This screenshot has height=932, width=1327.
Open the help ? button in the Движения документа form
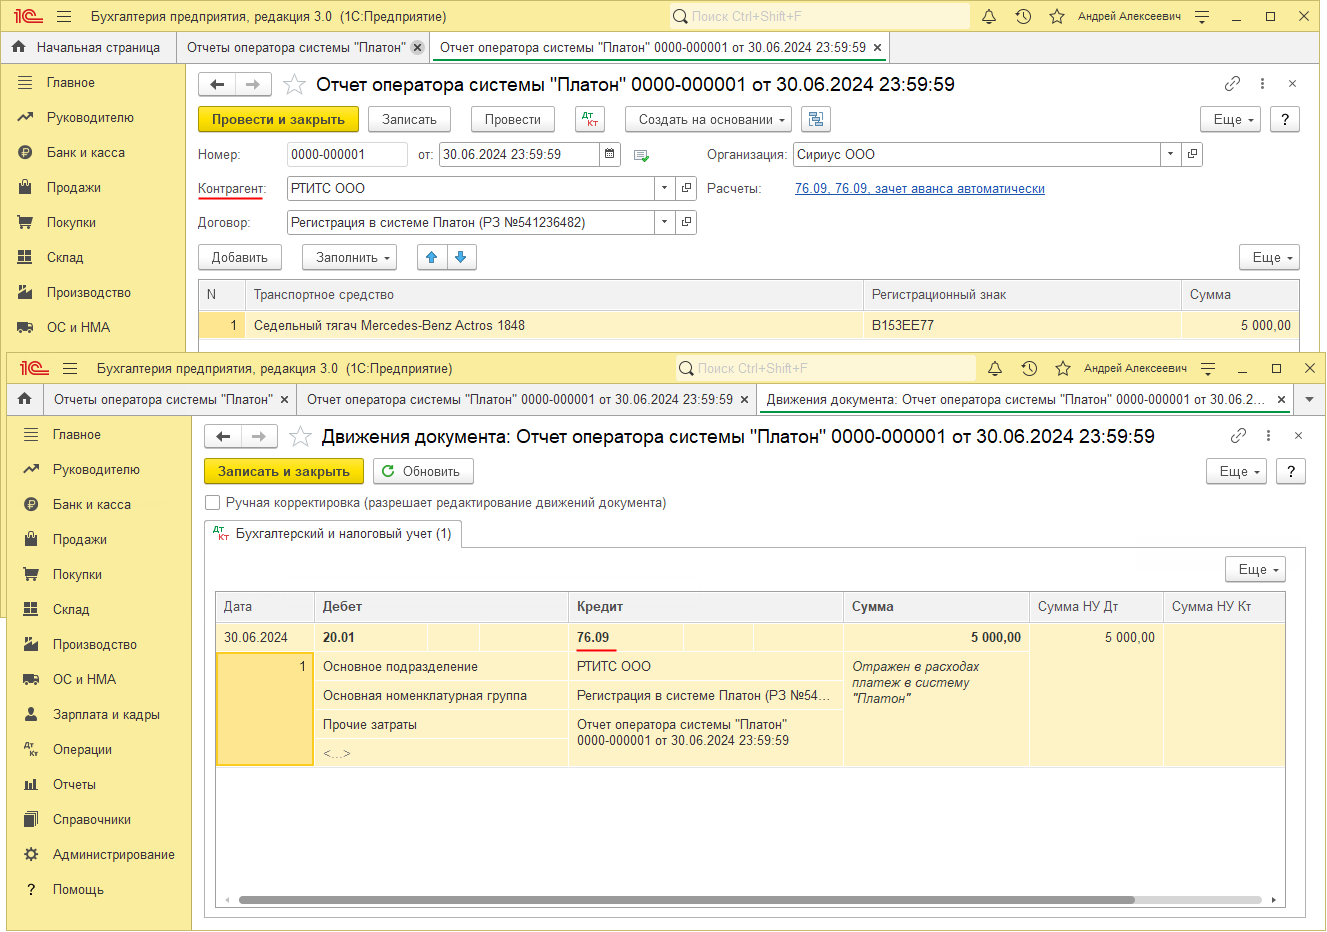pyautogui.click(x=1291, y=471)
